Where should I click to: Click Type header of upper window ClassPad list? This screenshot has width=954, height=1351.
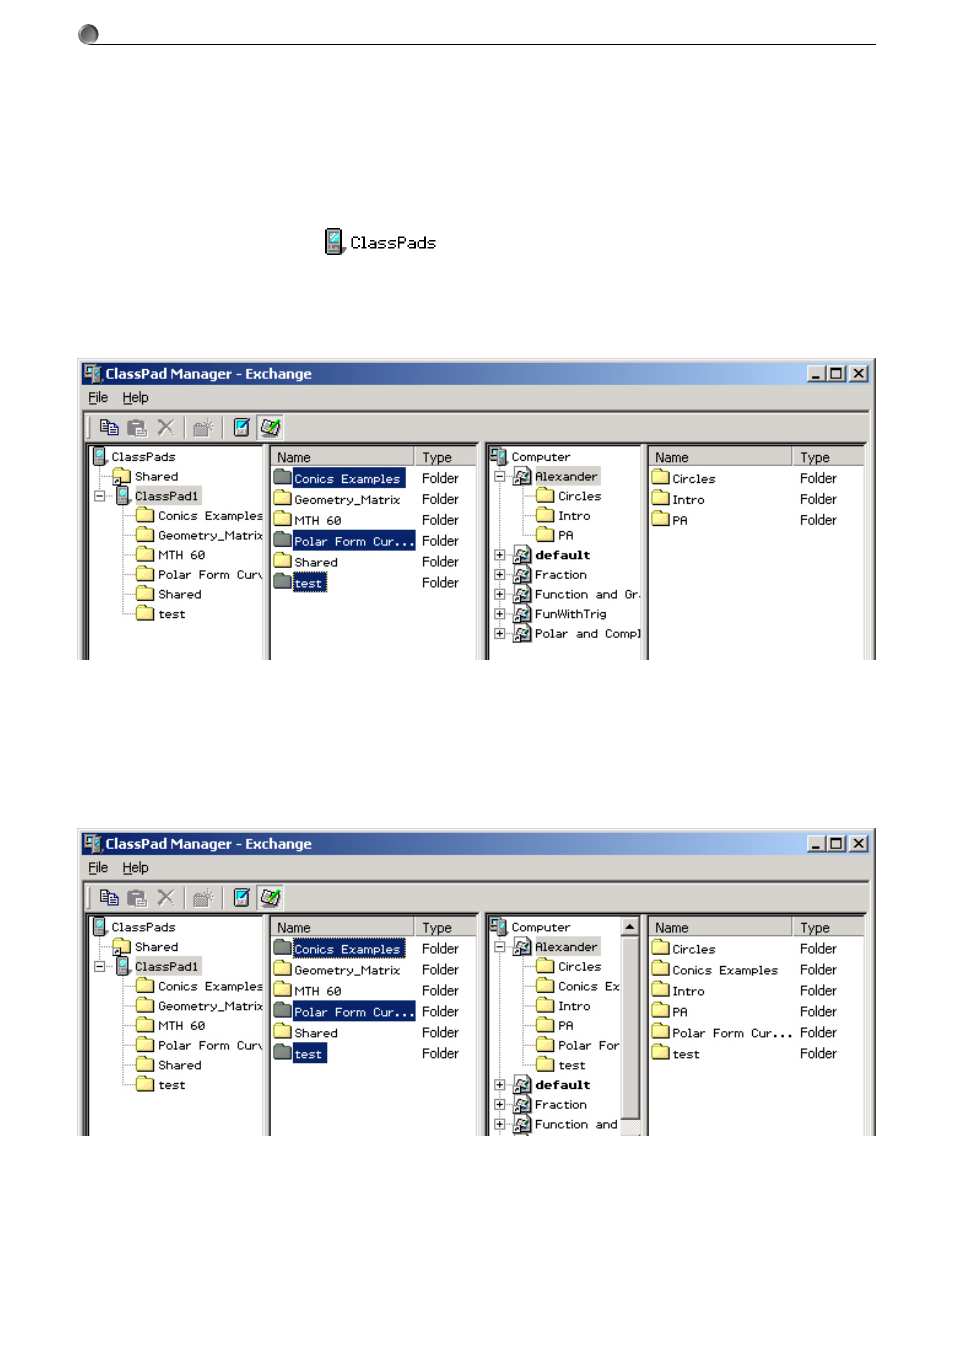445,457
